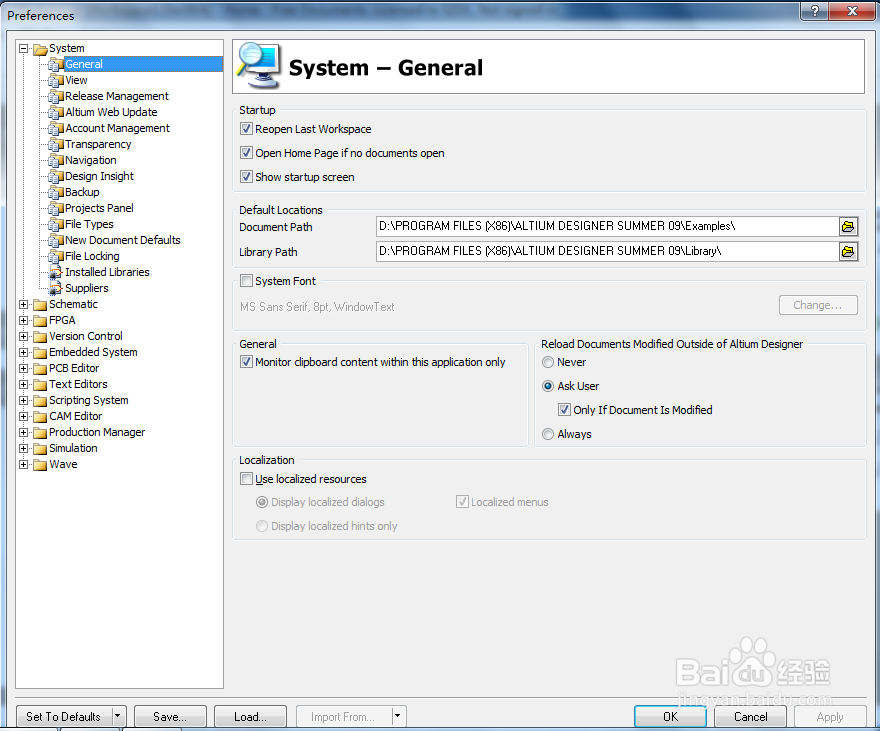The image size is (880, 731).
Task: Expand the Text Editors tree node
Action: (x=24, y=384)
